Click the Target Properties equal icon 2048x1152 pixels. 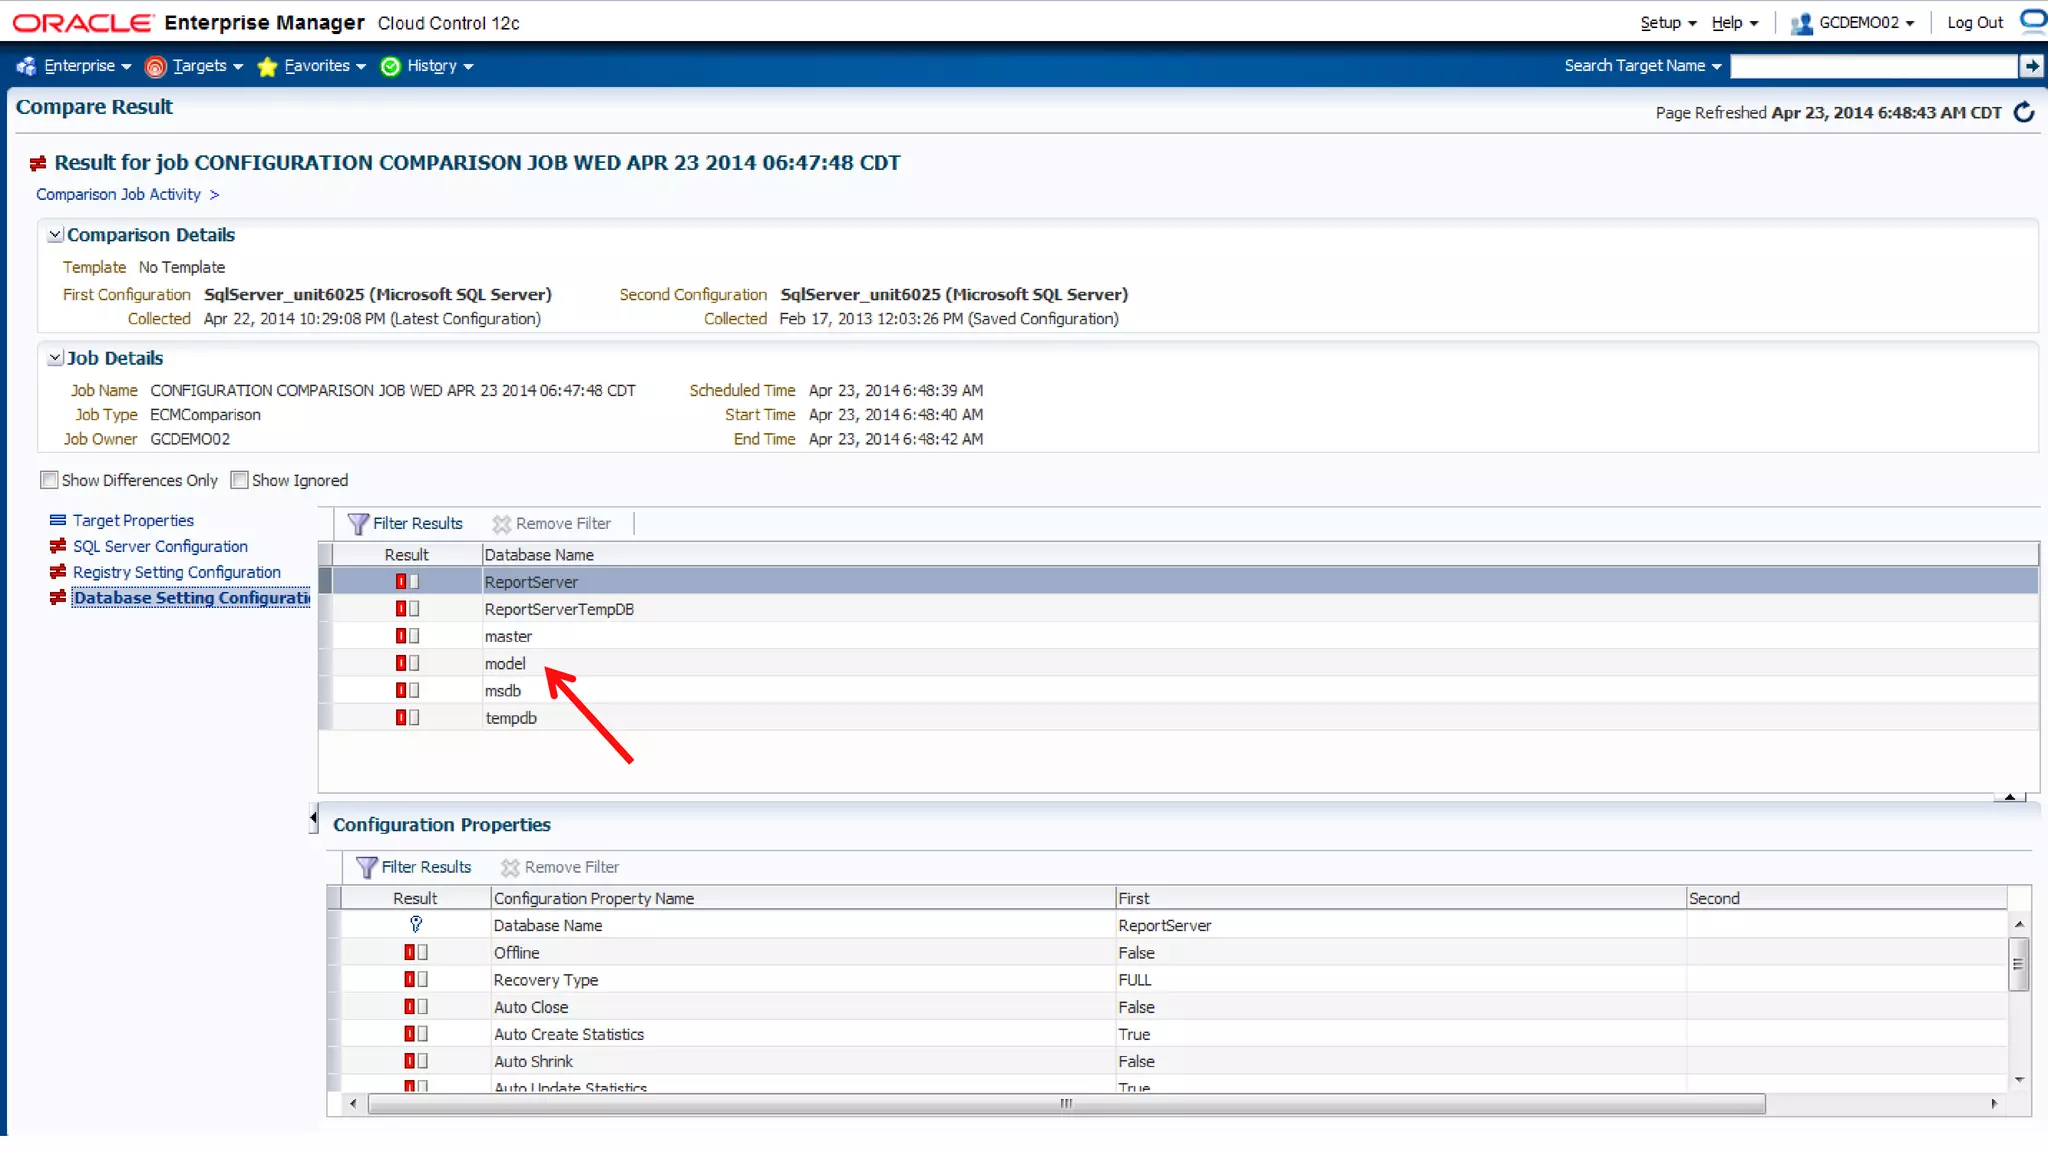(x=58, y=521)
